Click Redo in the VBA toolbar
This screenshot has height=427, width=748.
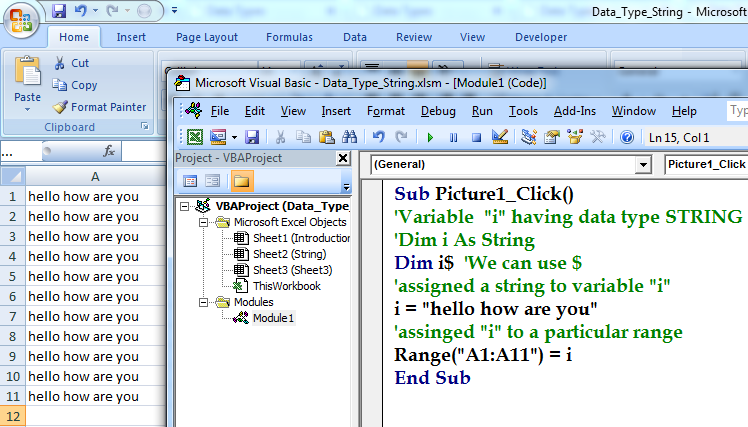401,137
